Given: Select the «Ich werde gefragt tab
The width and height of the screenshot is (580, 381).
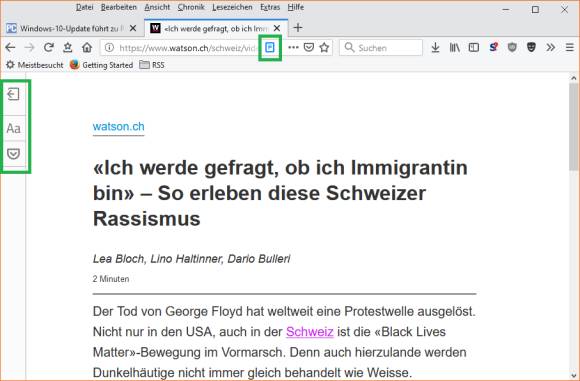Looking at the screenshot, I should coord(216,28).
